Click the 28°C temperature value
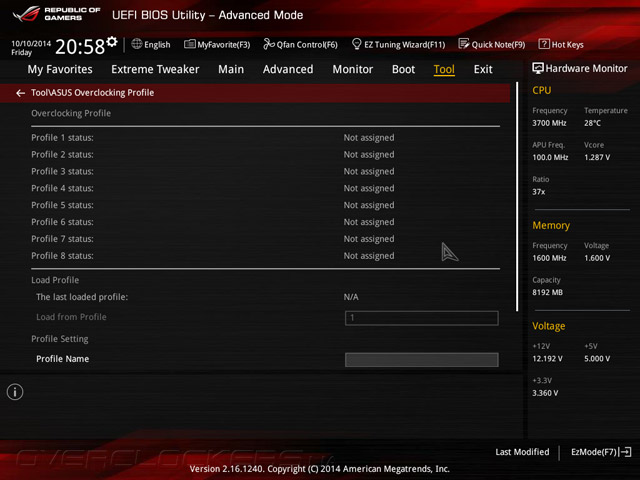This screenshot has width=640, height=480. 592,123
